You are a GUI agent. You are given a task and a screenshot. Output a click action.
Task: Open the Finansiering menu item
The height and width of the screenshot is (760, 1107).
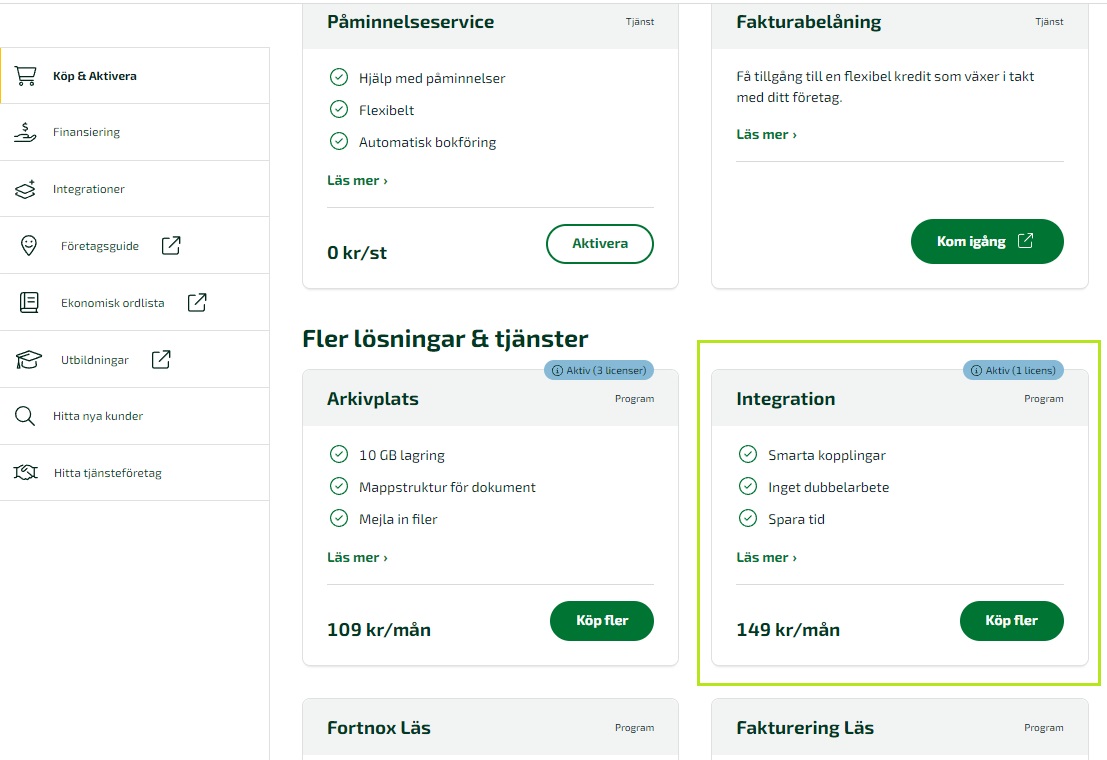click(86, 132)
